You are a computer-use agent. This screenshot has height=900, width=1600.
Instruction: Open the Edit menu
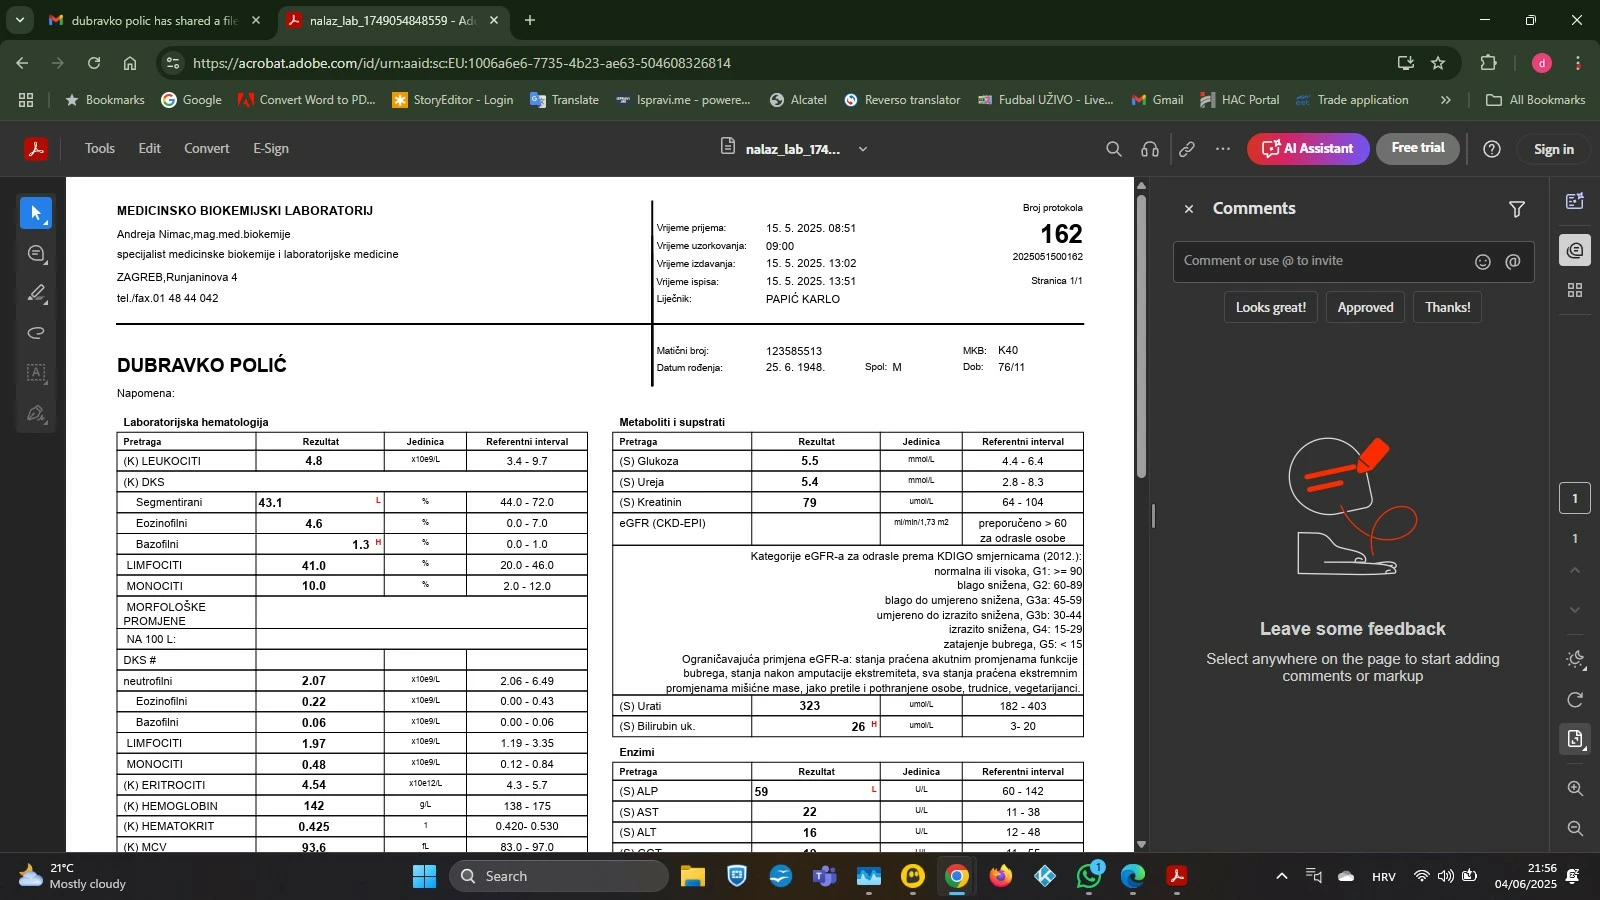(150, 149)
